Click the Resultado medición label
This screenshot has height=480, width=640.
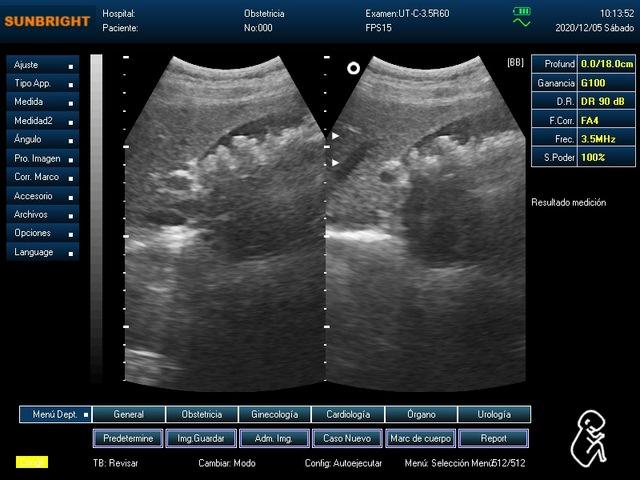click(x=569, y=202)
